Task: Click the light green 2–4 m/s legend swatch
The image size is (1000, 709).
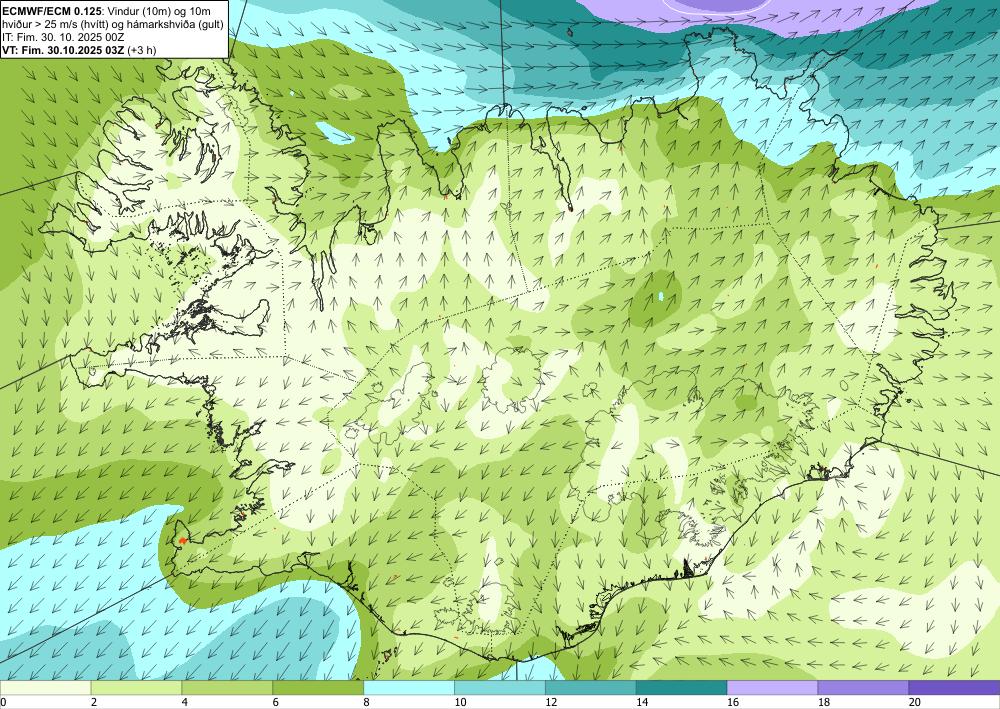Action: pos(136,687)
